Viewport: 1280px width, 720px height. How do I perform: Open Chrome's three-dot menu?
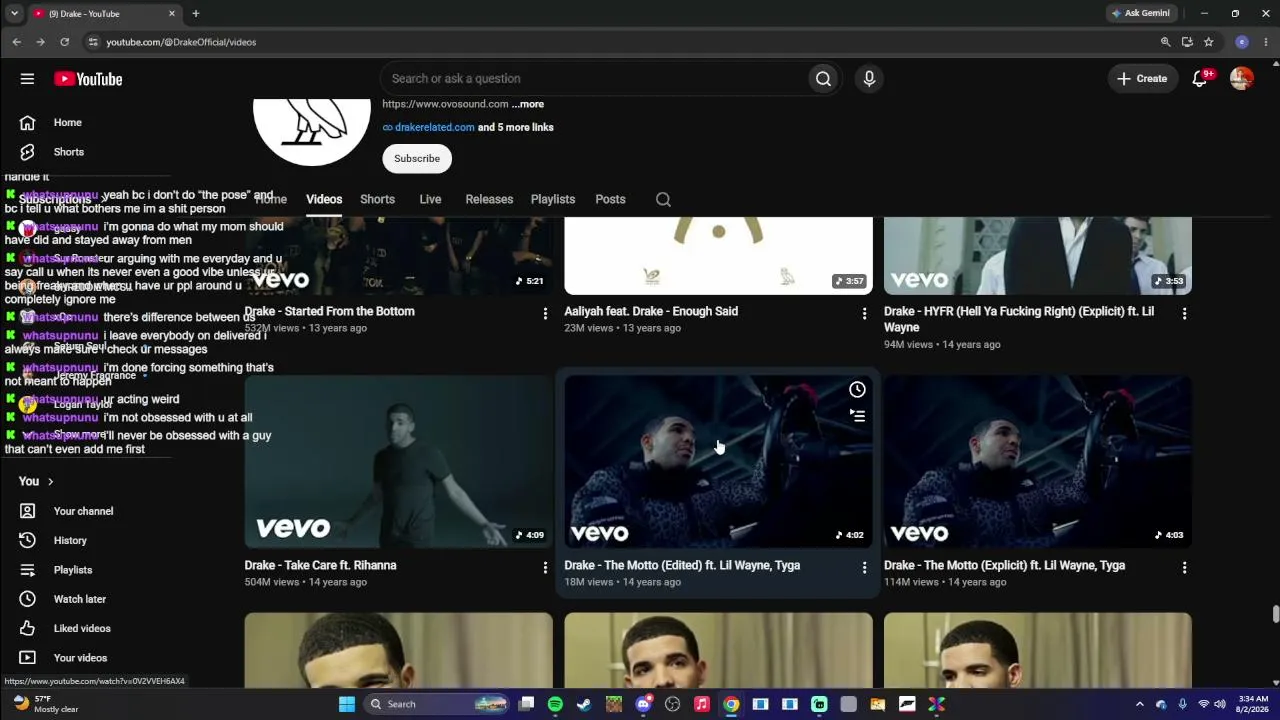[1266, 42]
